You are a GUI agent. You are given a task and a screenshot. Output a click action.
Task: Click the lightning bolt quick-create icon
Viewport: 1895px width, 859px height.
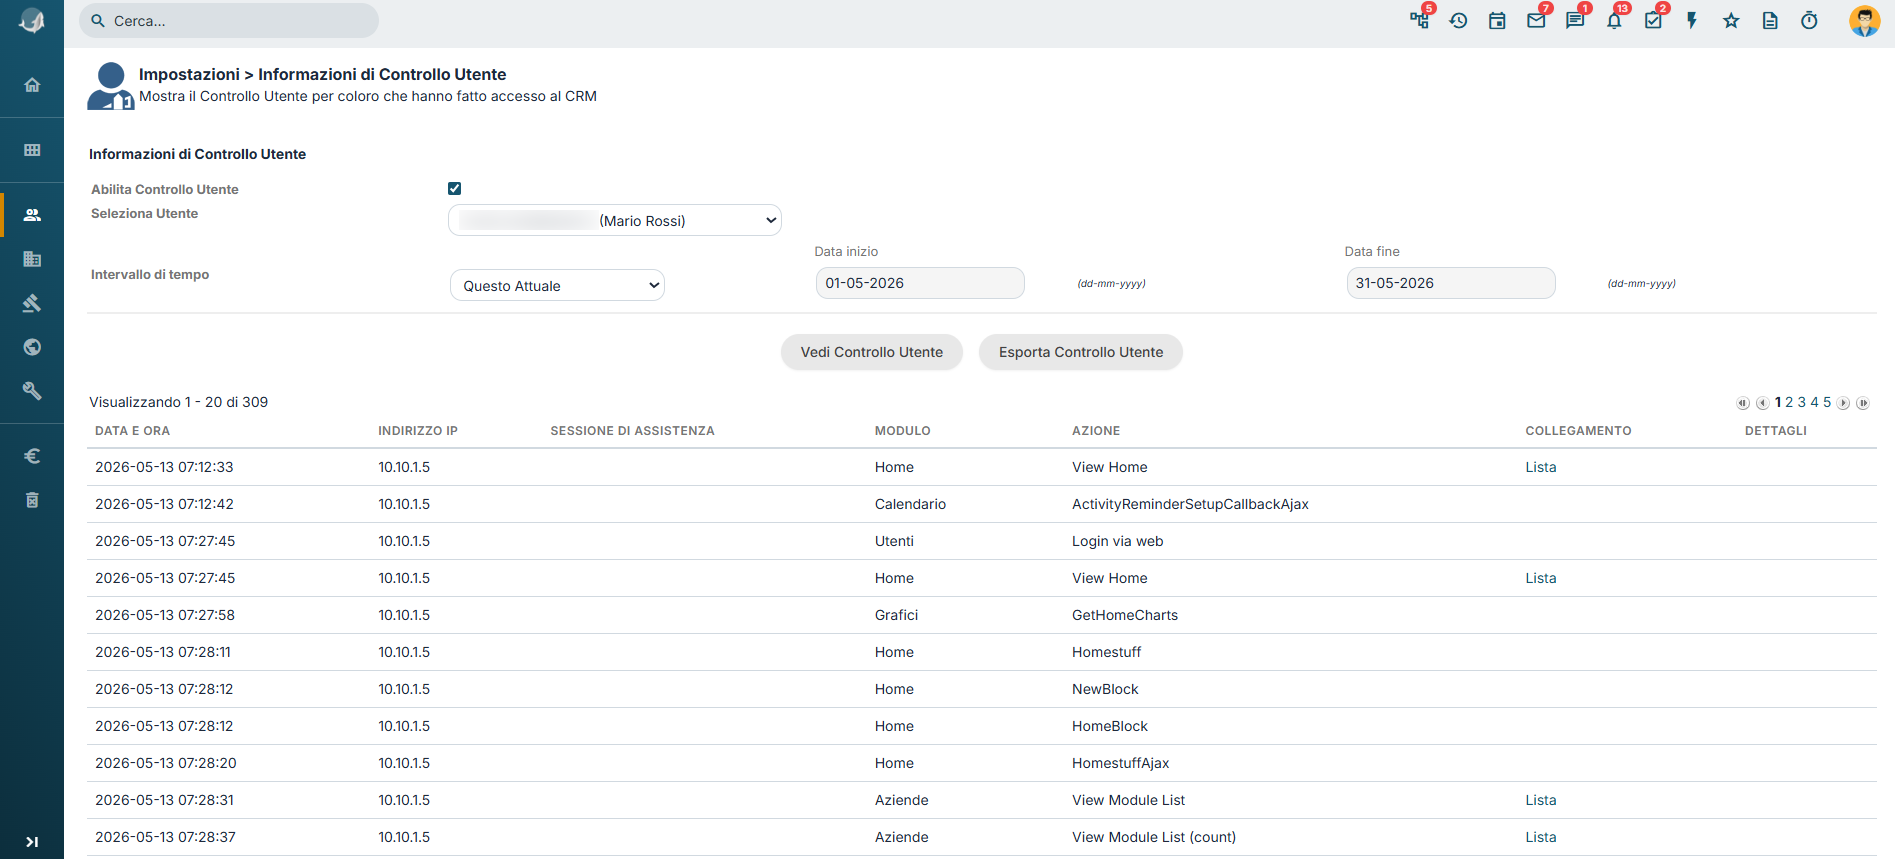coord(1692,21)
